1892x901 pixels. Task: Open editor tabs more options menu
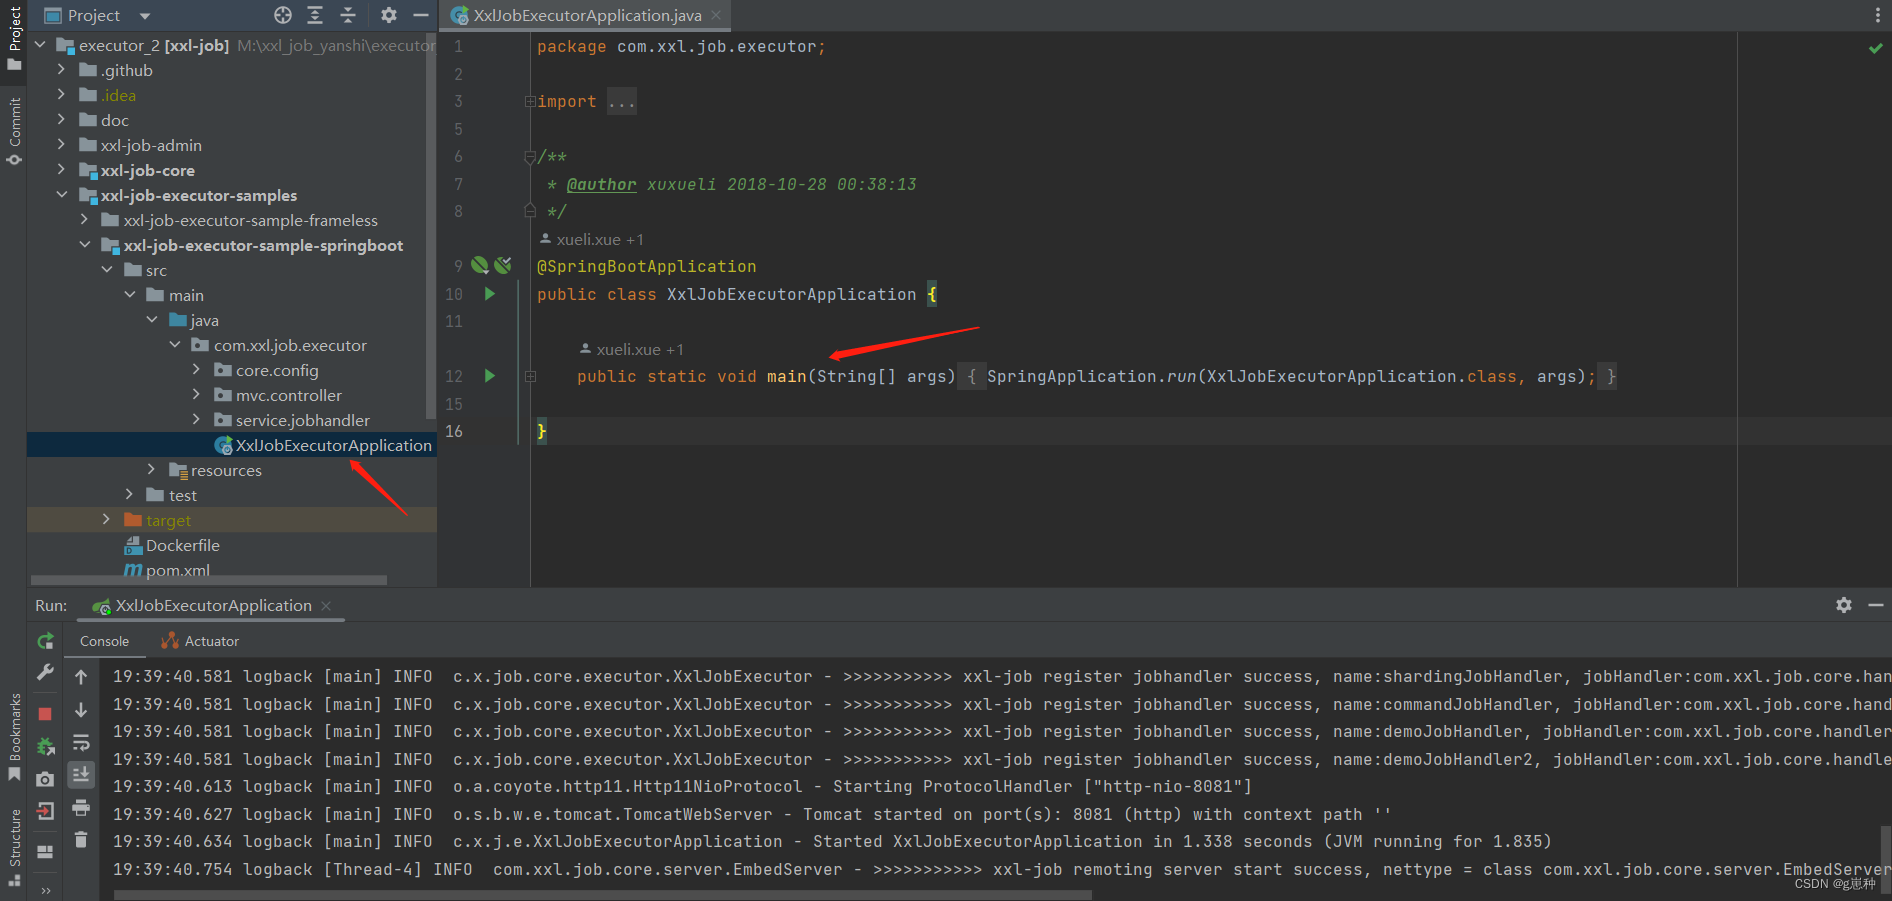(1877, 15)
